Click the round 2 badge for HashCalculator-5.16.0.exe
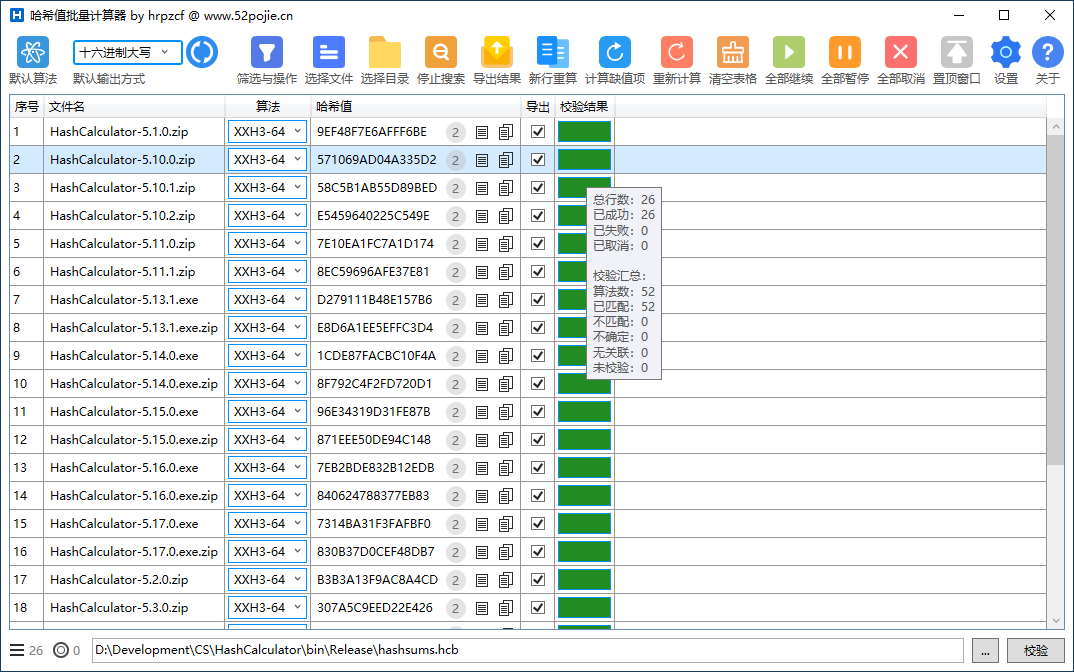 (455, 469)
